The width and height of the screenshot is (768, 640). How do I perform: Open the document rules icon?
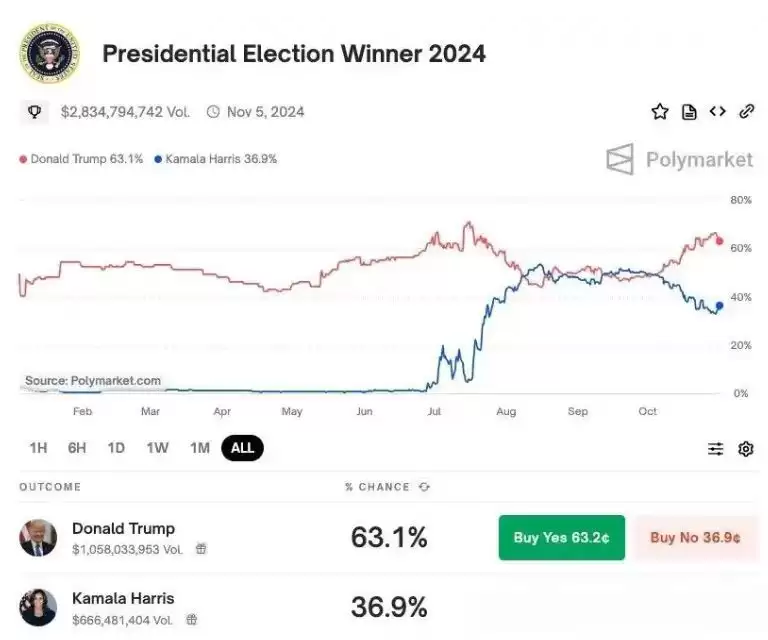tap(689, 112)
